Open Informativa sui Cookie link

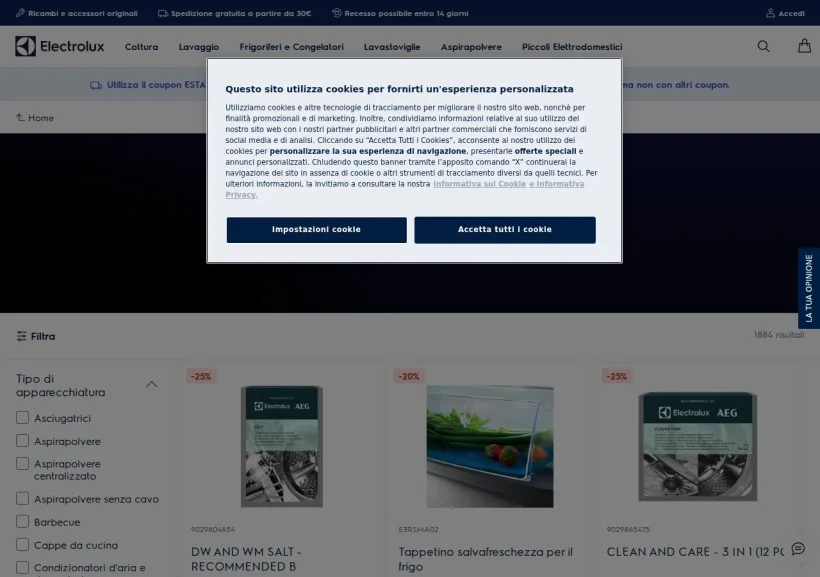coord(479,184)
